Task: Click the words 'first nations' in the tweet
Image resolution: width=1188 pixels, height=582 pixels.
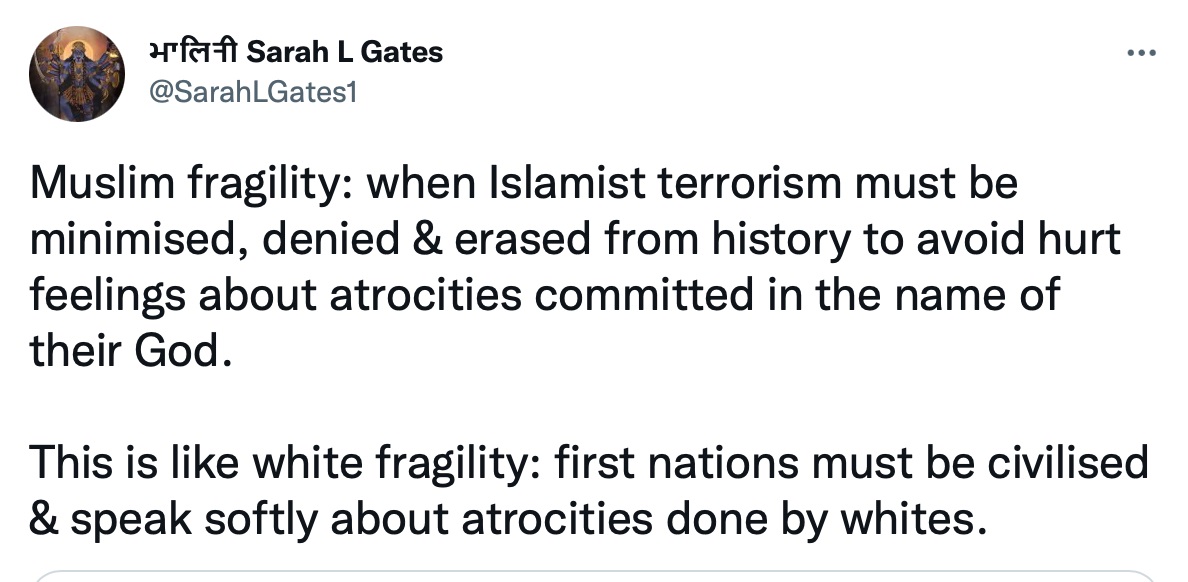Action: coord(676,463)
